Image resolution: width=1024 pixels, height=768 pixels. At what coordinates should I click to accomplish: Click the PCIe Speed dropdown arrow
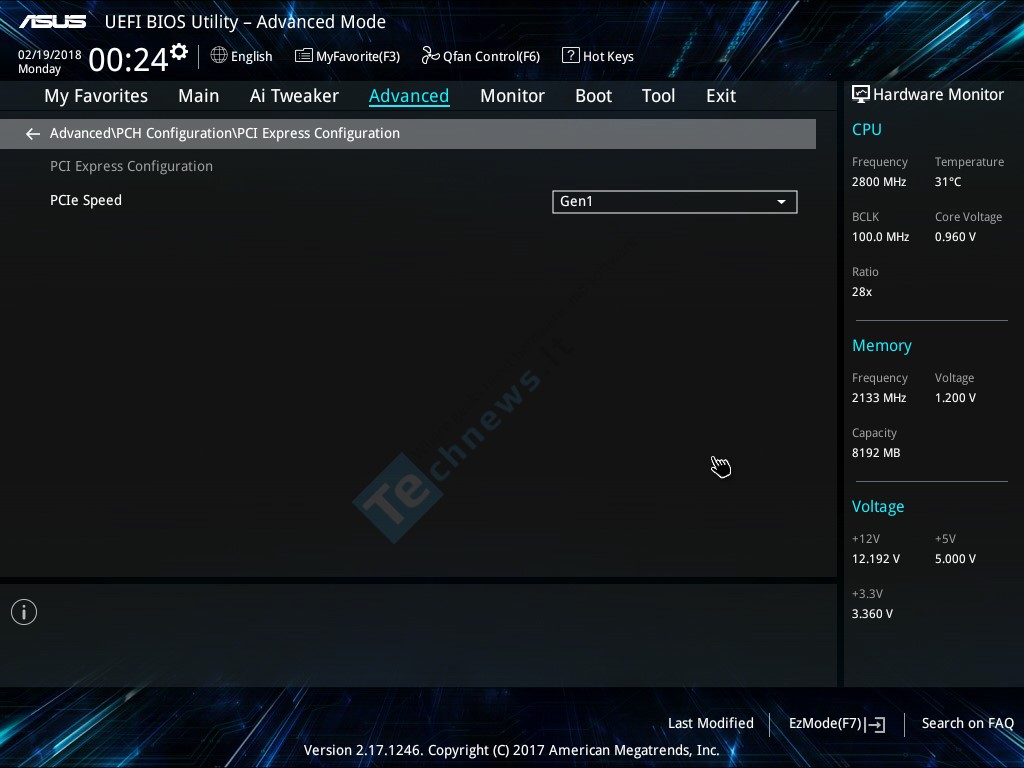(x=781, y=202)
